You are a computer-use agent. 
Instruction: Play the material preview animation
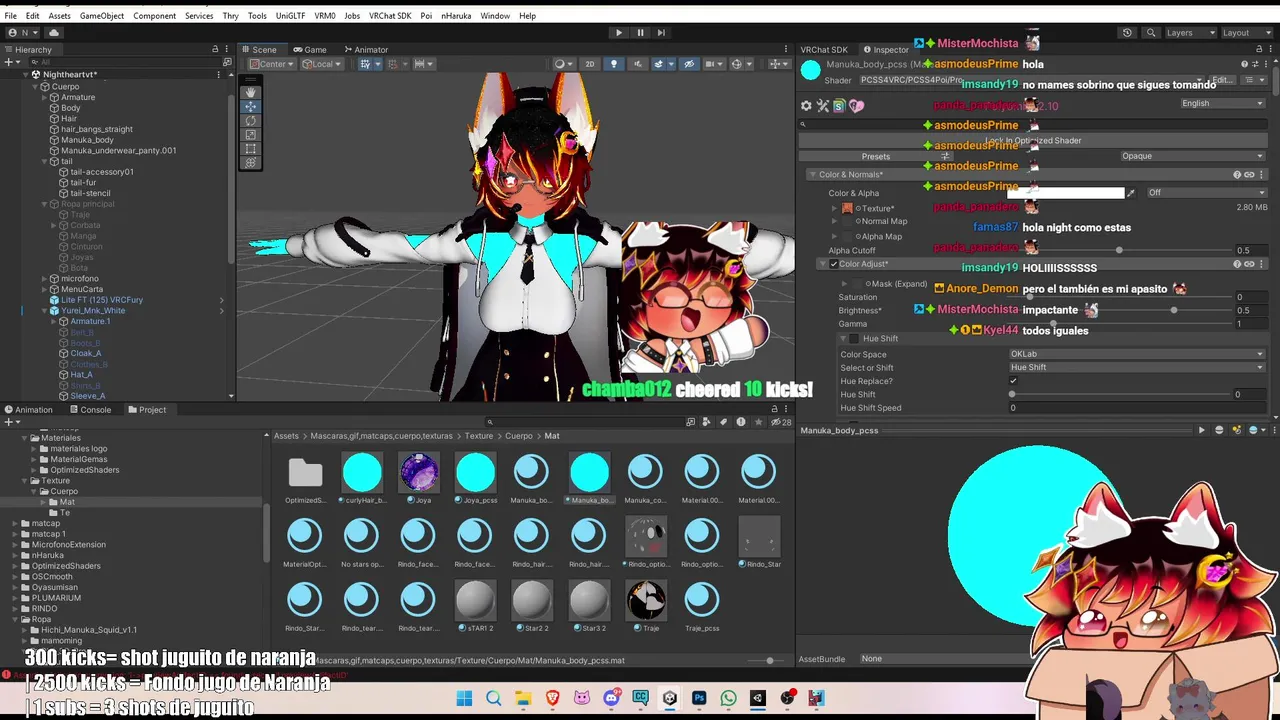point(1202,430)
